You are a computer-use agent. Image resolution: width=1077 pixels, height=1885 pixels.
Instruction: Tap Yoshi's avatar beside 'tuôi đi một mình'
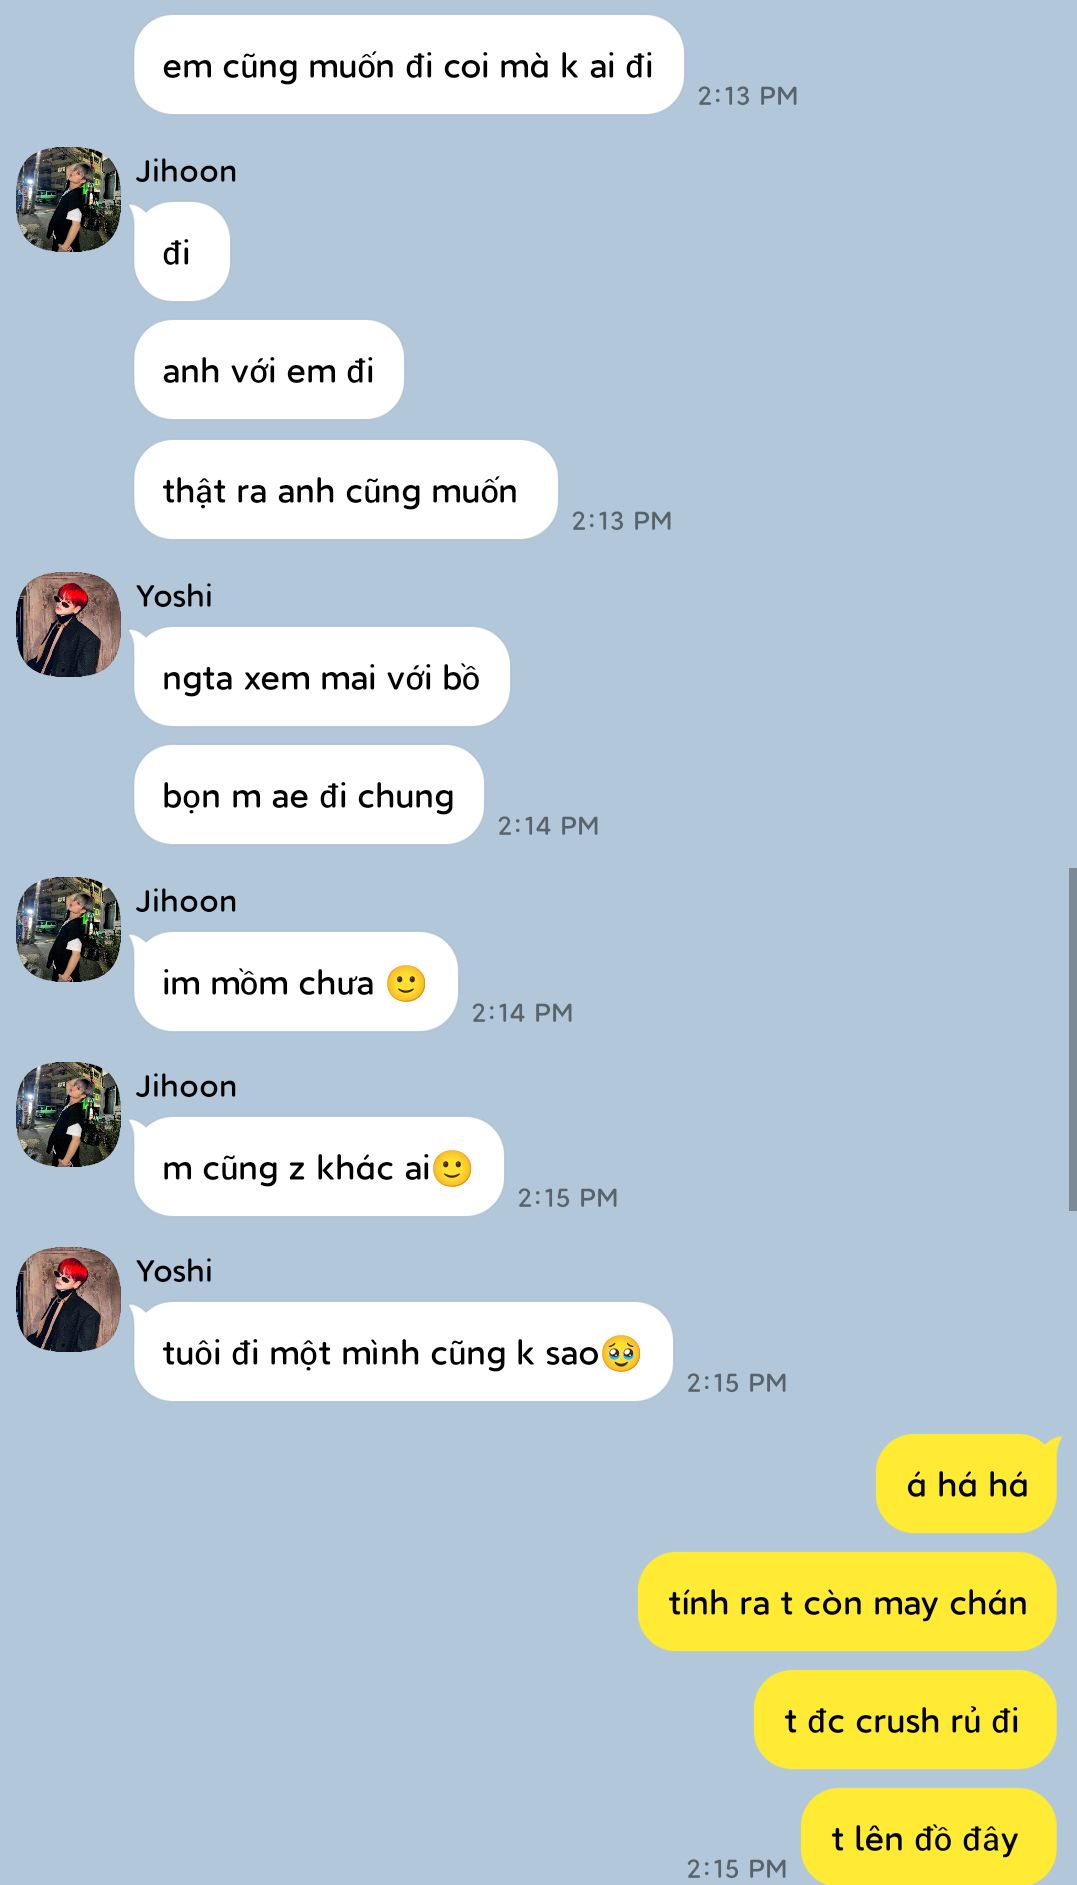click(x=68, y=1299)
